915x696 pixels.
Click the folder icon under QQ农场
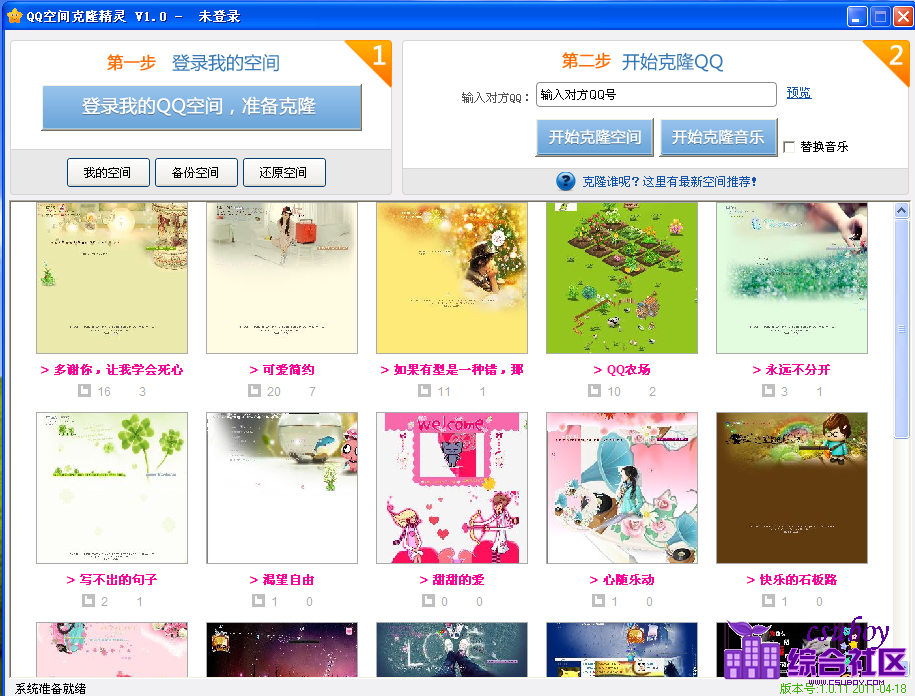coord(595,391)
